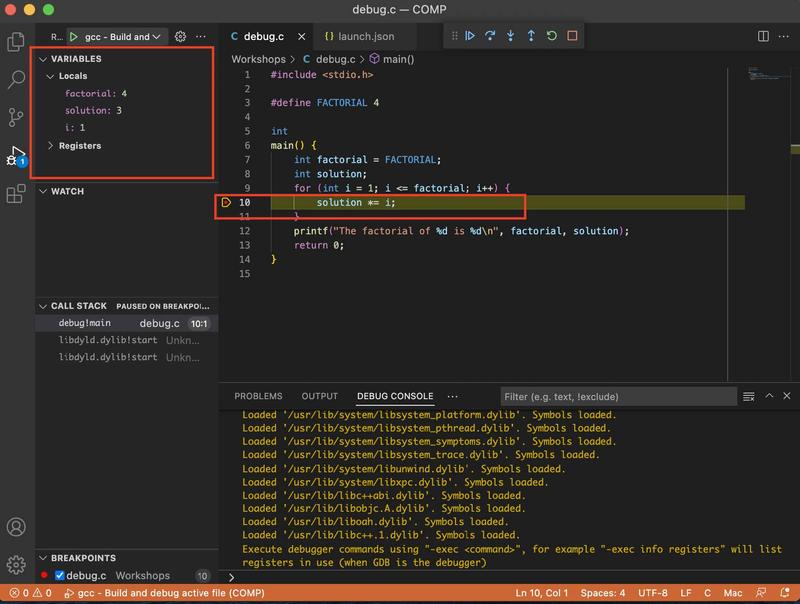Stop debugging with the red square

coord(572,36)
